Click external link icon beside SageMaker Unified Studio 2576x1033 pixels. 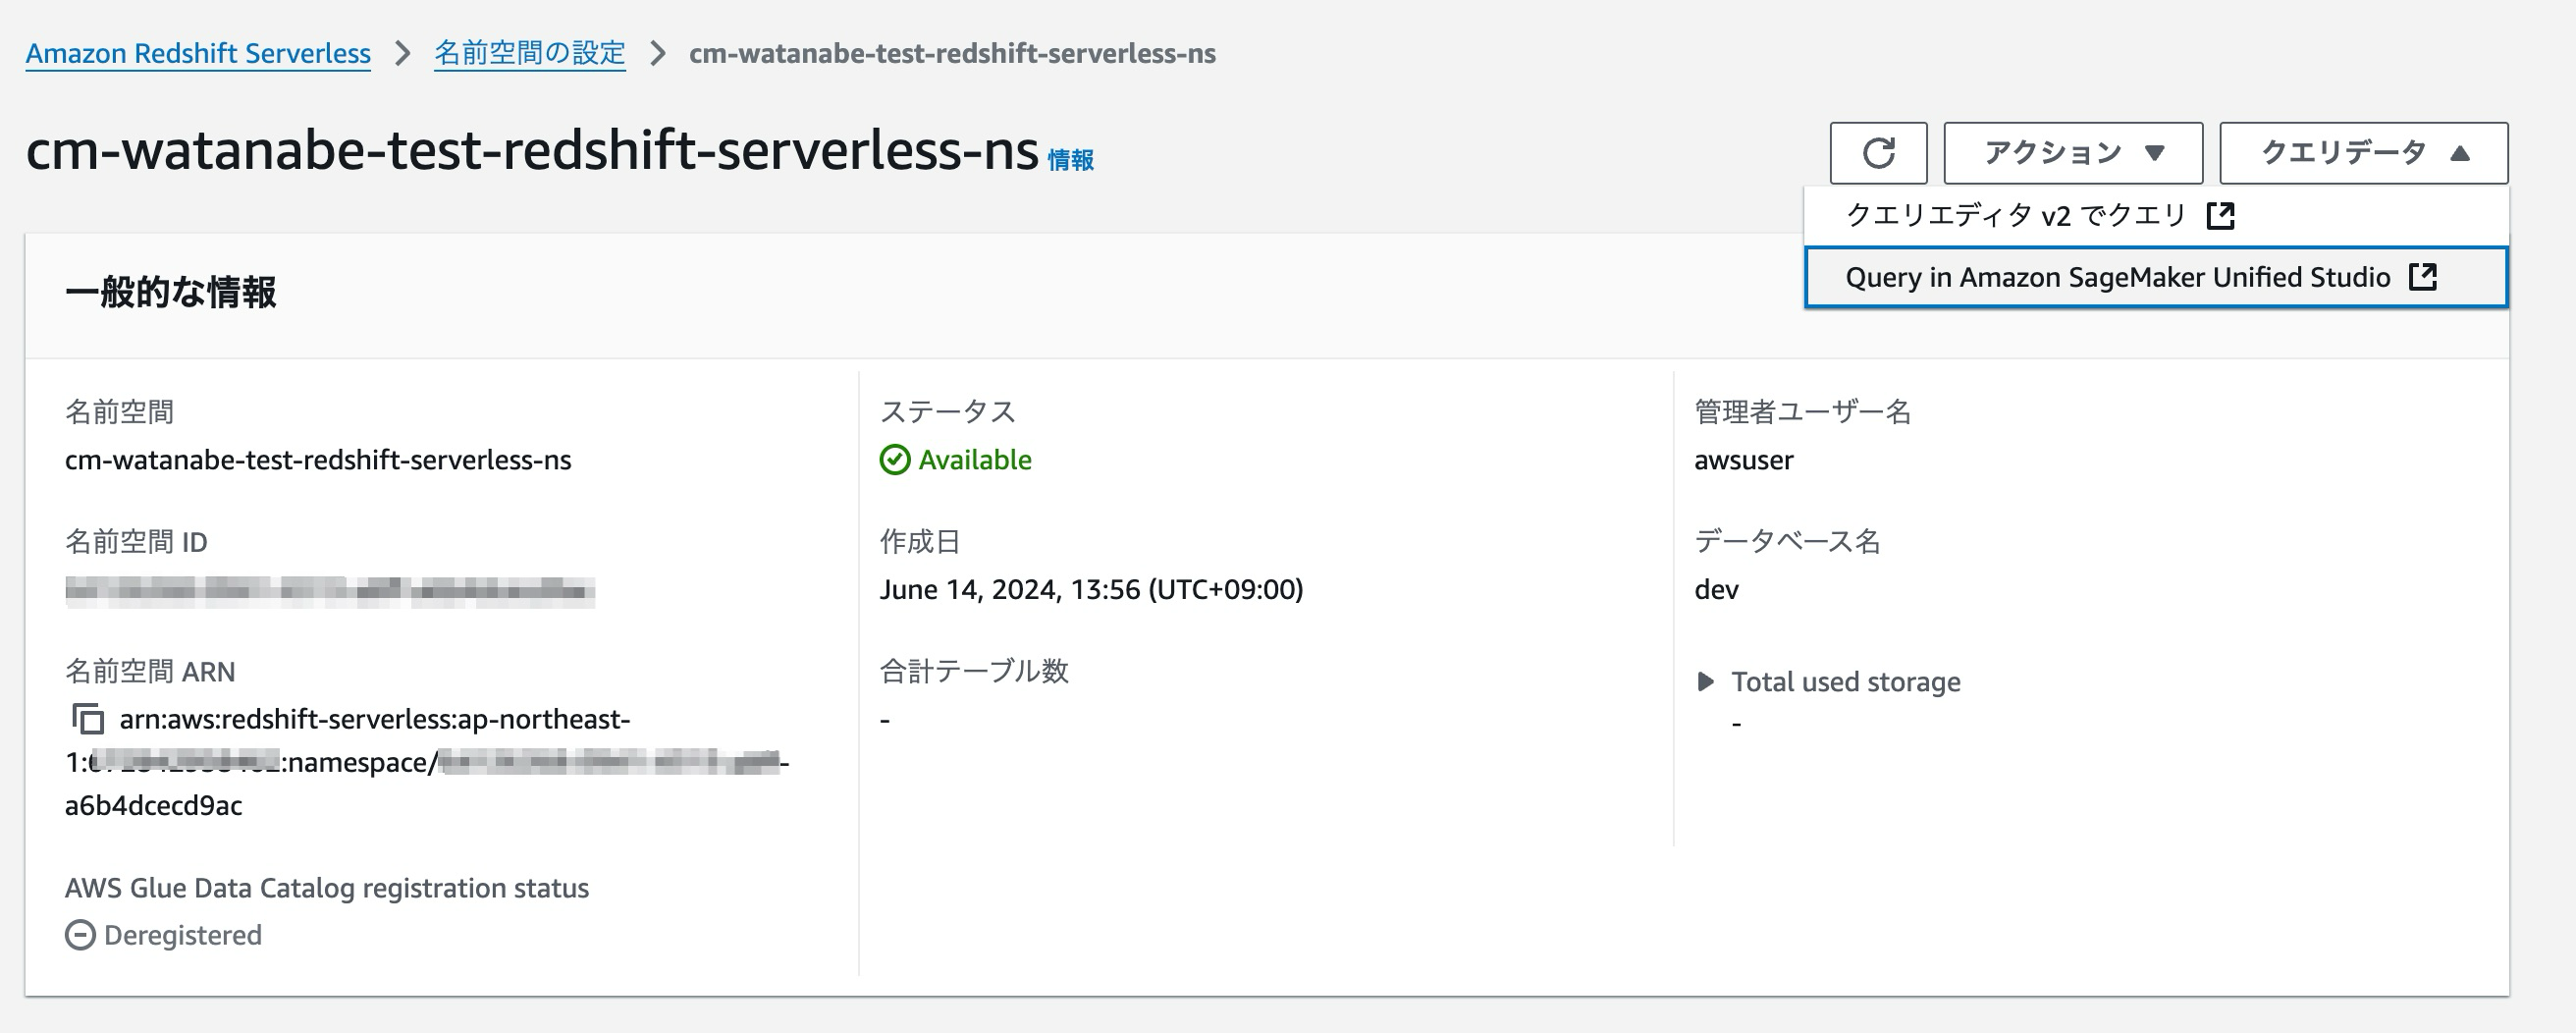point(2423,277)
